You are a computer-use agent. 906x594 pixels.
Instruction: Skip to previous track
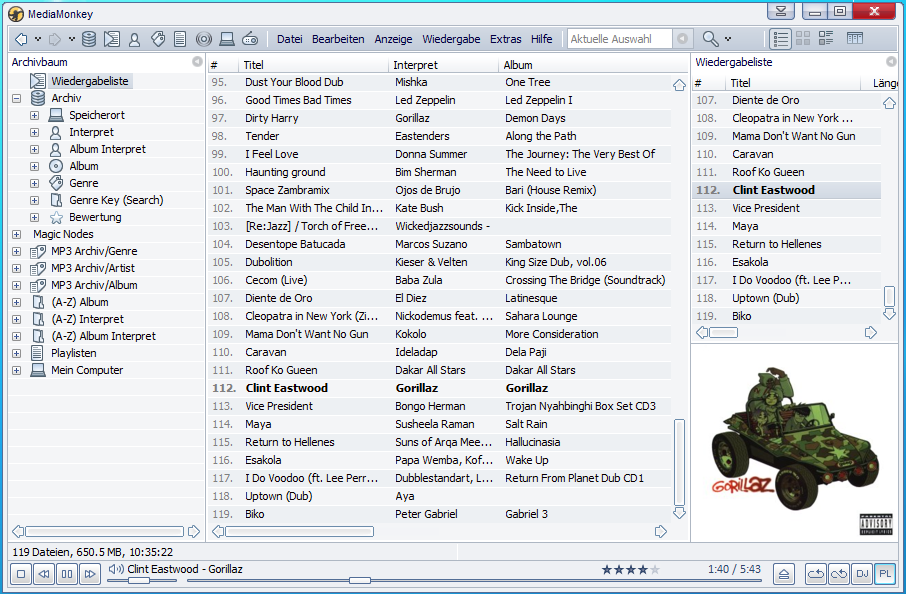pos(44,574)
